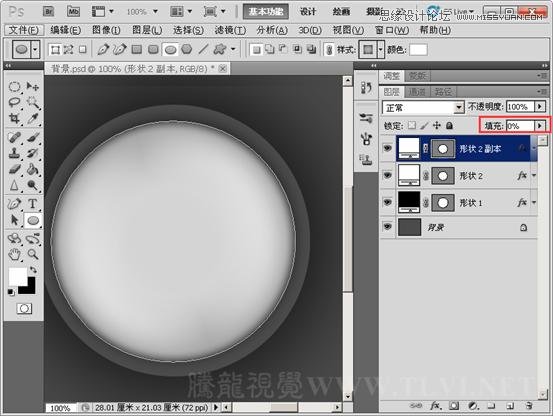Image resolution: width=553 pixels, height=416 pixels.
Task: Launch Mini Bridge
Action: 73,12
